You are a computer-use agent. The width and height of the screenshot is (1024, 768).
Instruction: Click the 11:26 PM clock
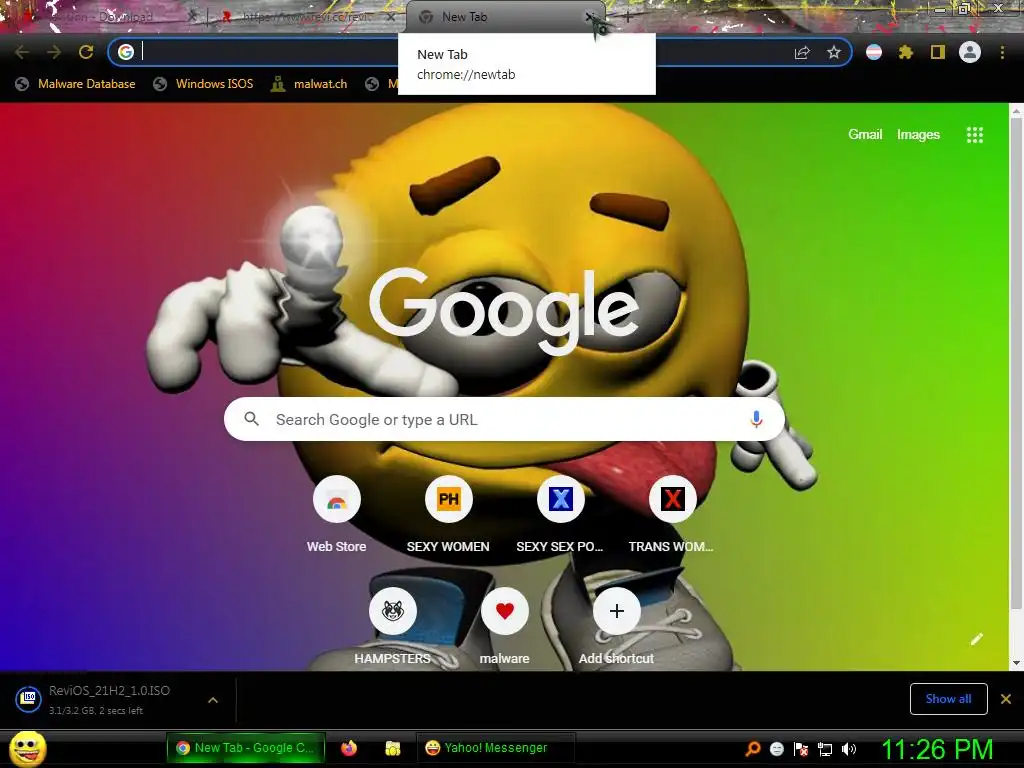tap(937, 749)
